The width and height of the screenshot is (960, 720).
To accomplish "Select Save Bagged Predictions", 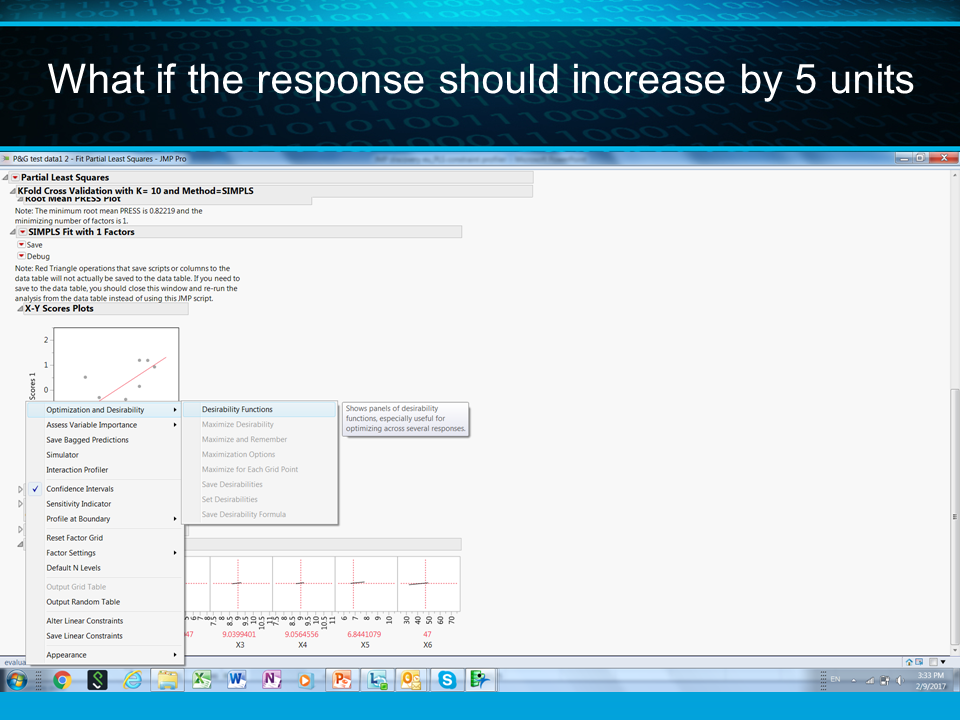I will [87, 439].
